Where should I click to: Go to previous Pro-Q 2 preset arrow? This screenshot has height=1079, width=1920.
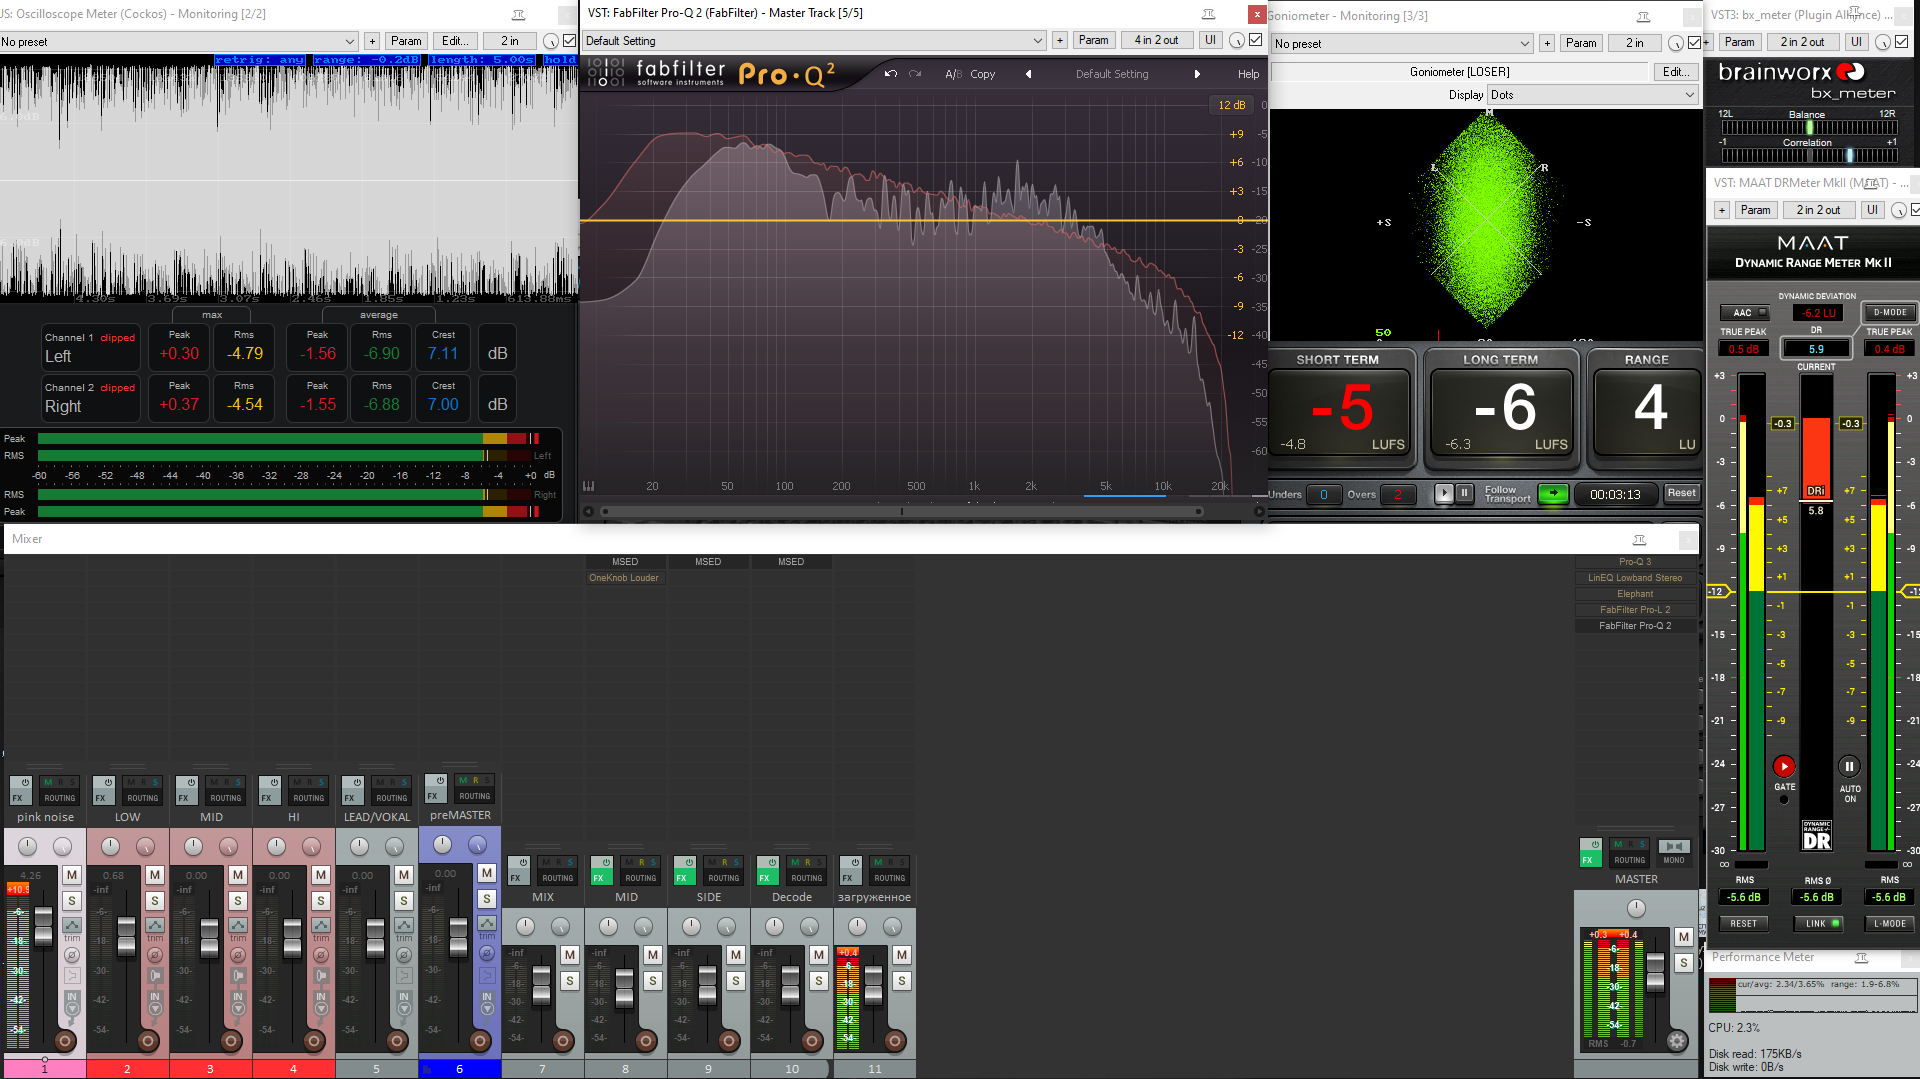(x=1028, y=74)
